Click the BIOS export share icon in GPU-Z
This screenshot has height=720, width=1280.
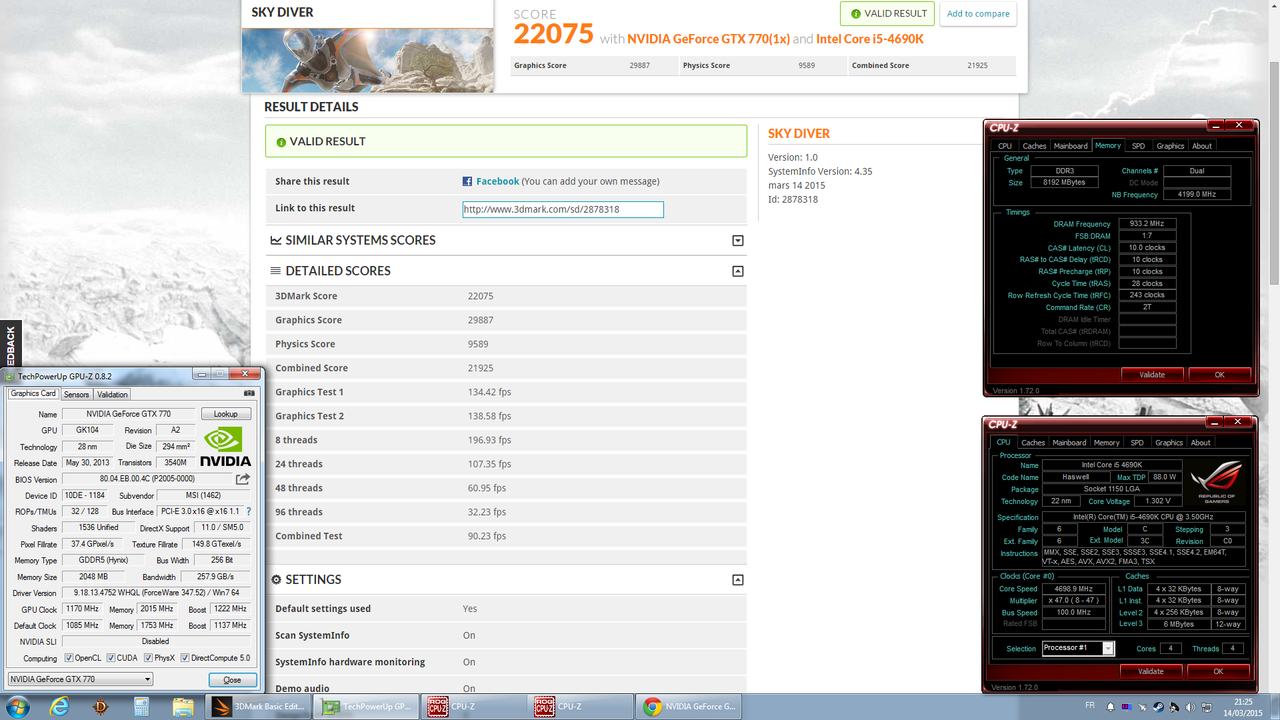point(242,479)
